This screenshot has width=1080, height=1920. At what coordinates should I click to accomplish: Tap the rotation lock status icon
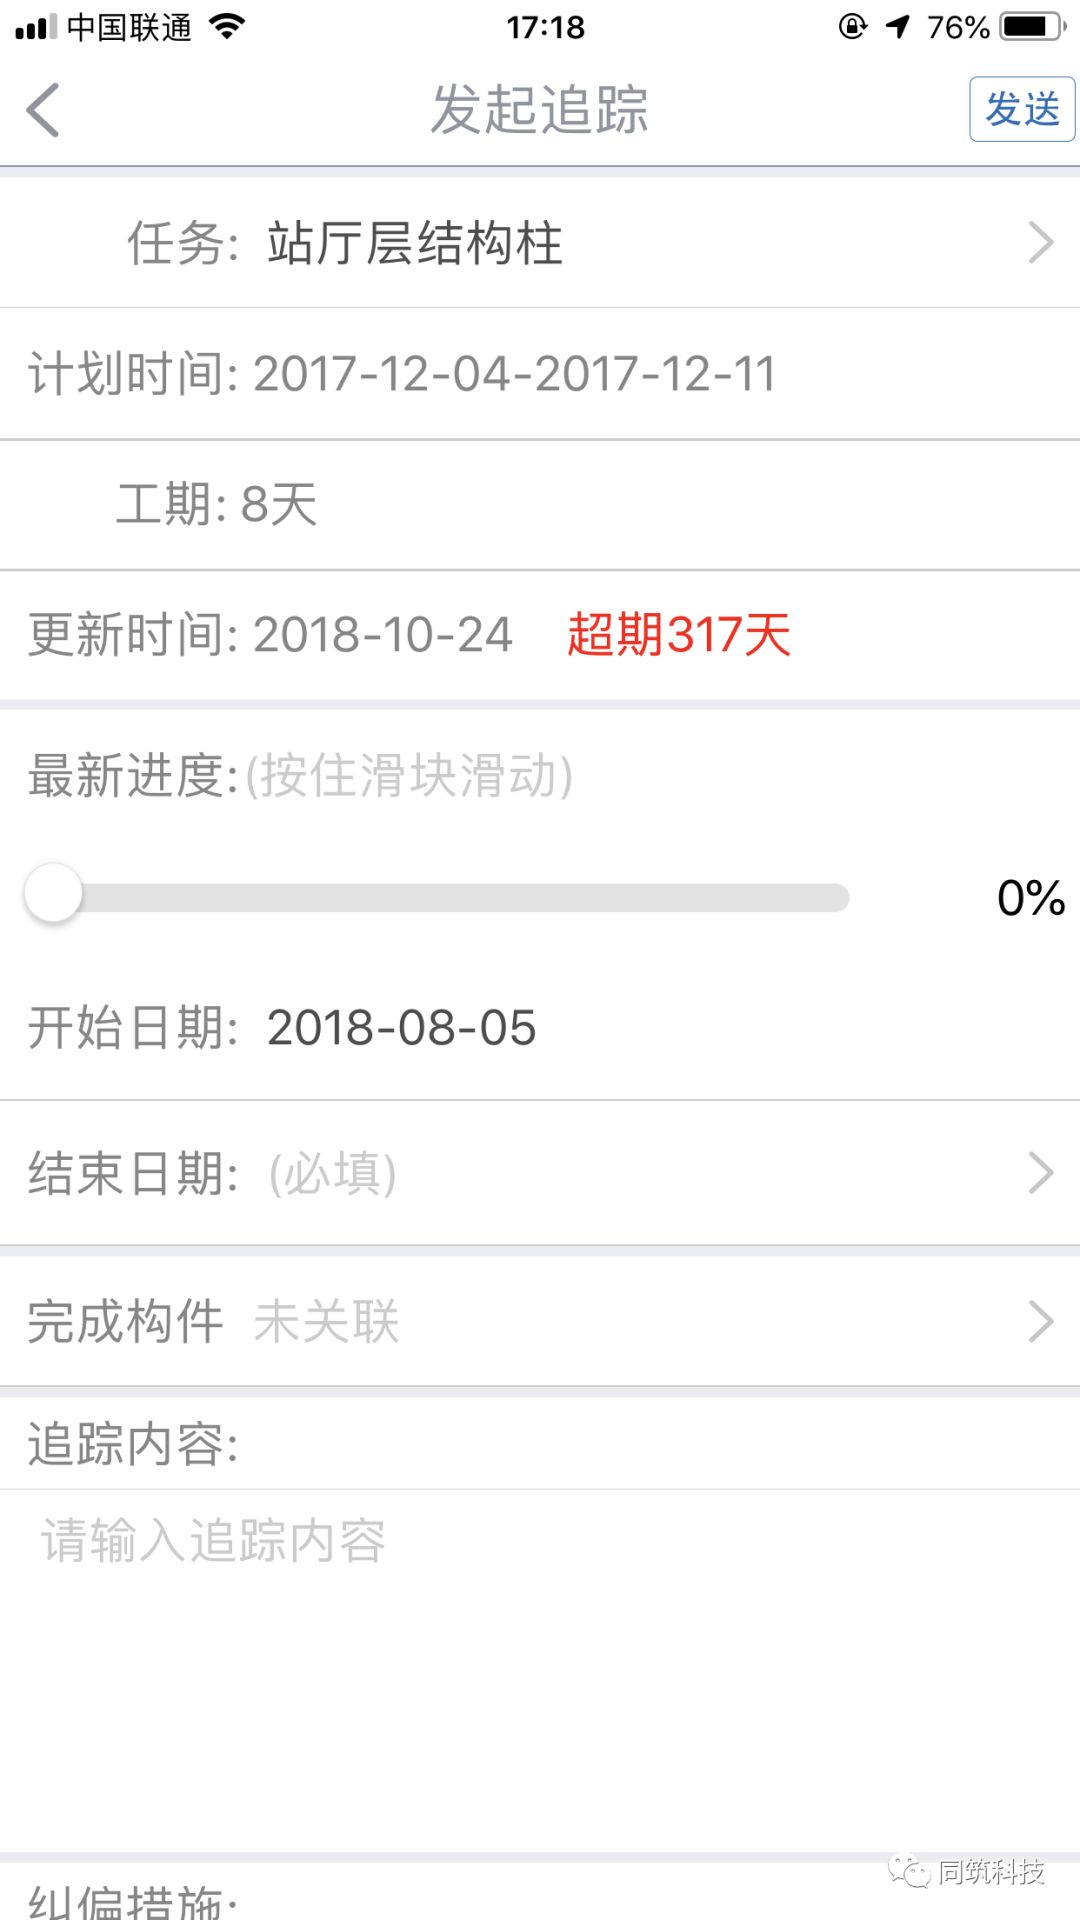pos(852,27)
